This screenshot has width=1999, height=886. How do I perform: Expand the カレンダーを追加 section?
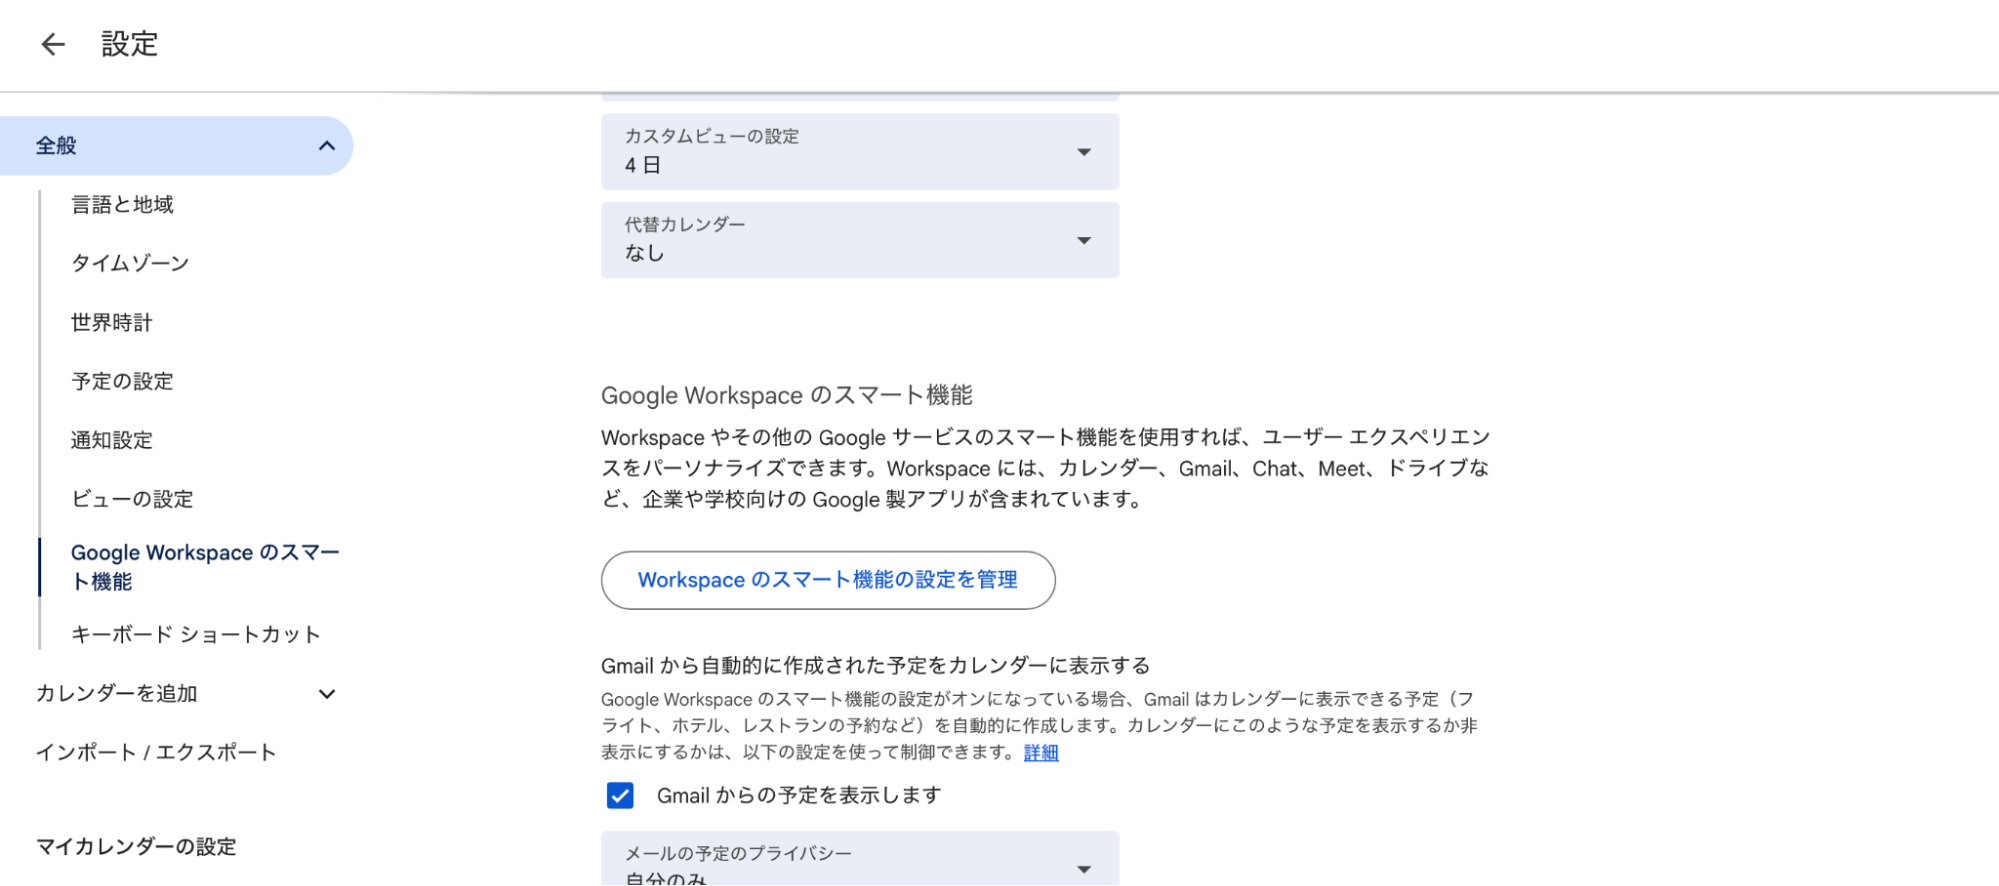(327, 693)
